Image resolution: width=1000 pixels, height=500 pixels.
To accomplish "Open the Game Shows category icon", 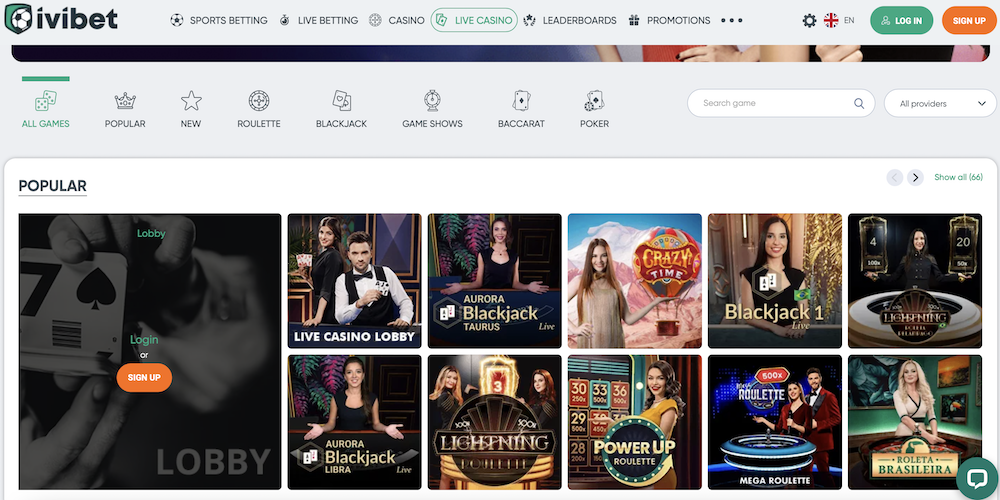I will coord(432,101).
